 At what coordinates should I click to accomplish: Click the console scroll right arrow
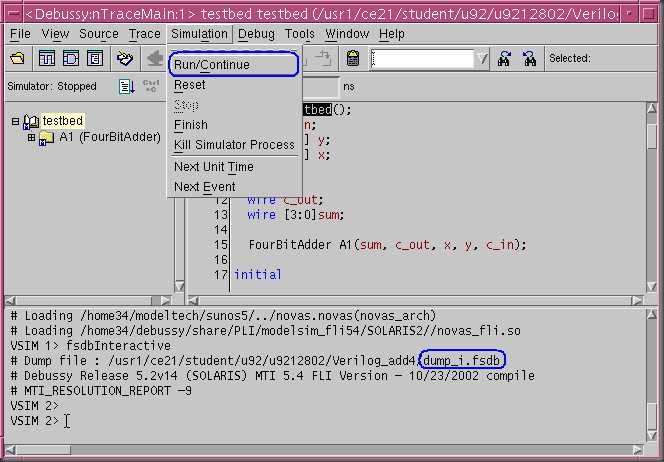[x=637, y=450]
